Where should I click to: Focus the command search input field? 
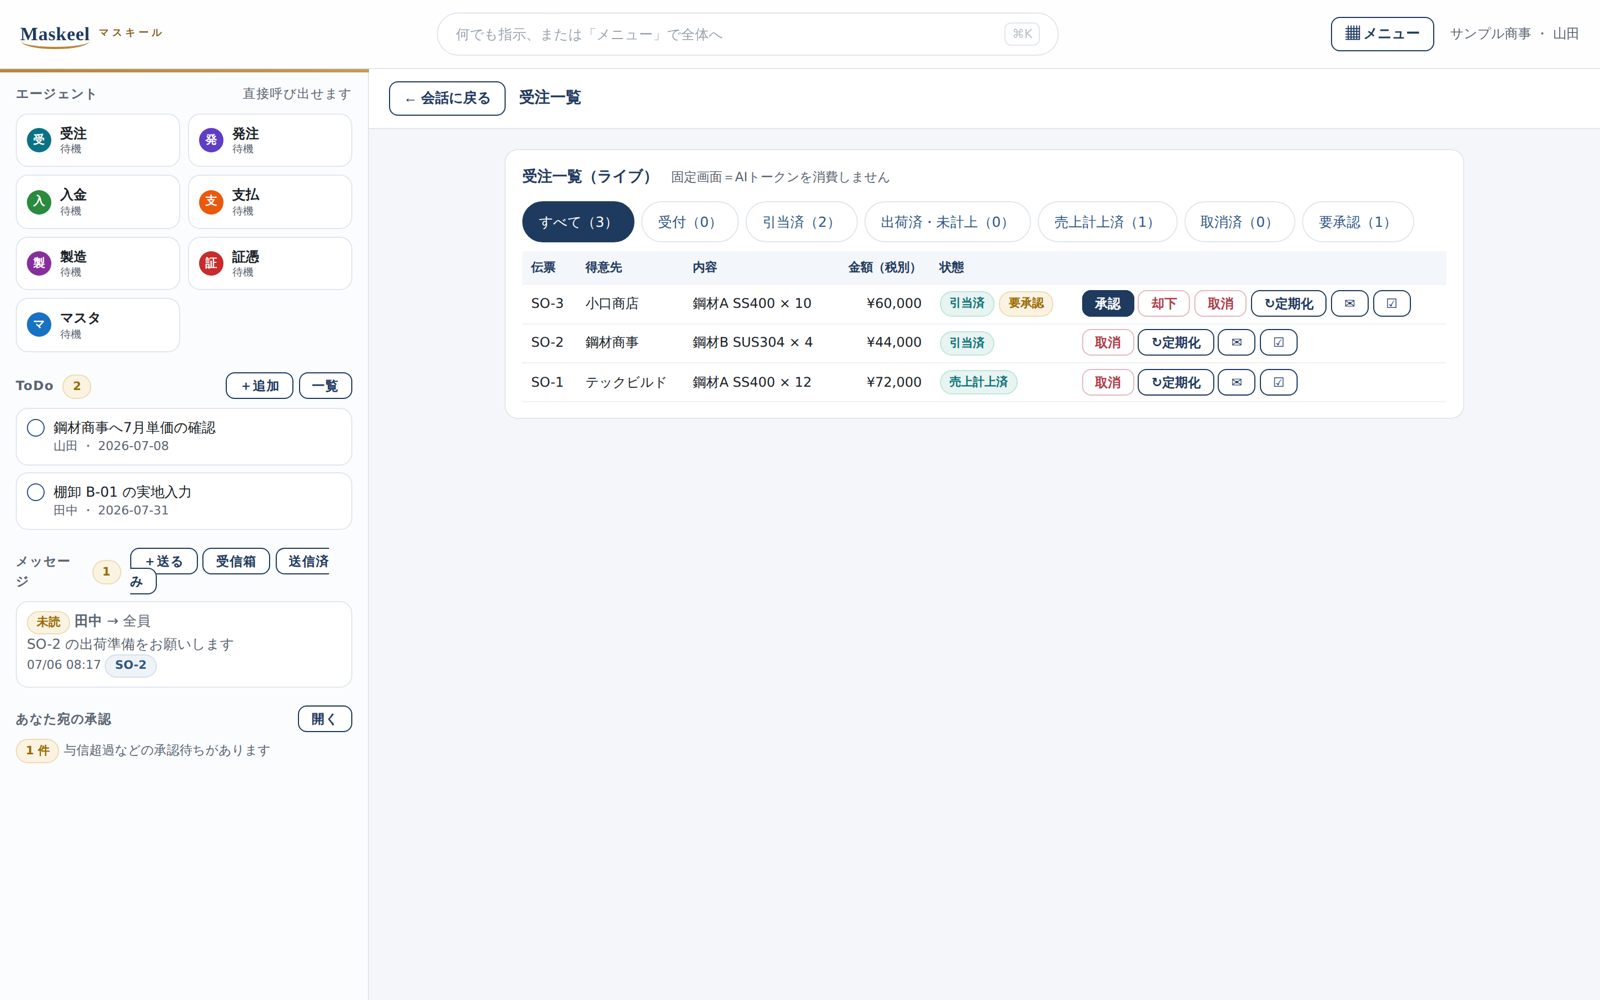[x=747, y=34]
